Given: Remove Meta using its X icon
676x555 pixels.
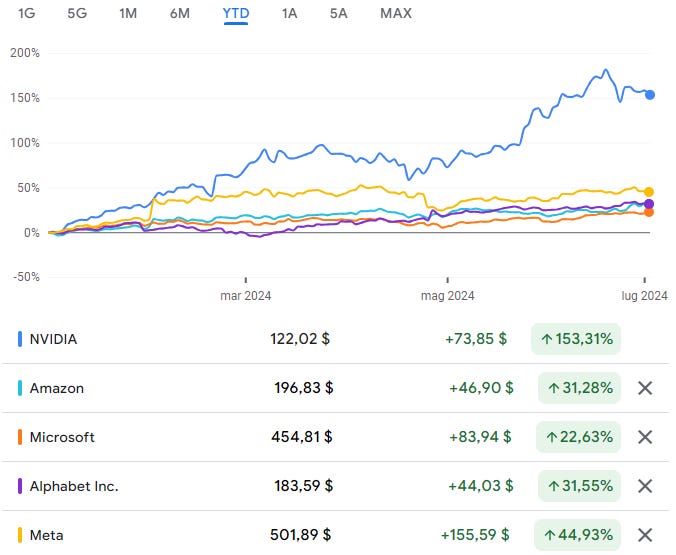Looking at the screenshot, I should tap(645, 535).
